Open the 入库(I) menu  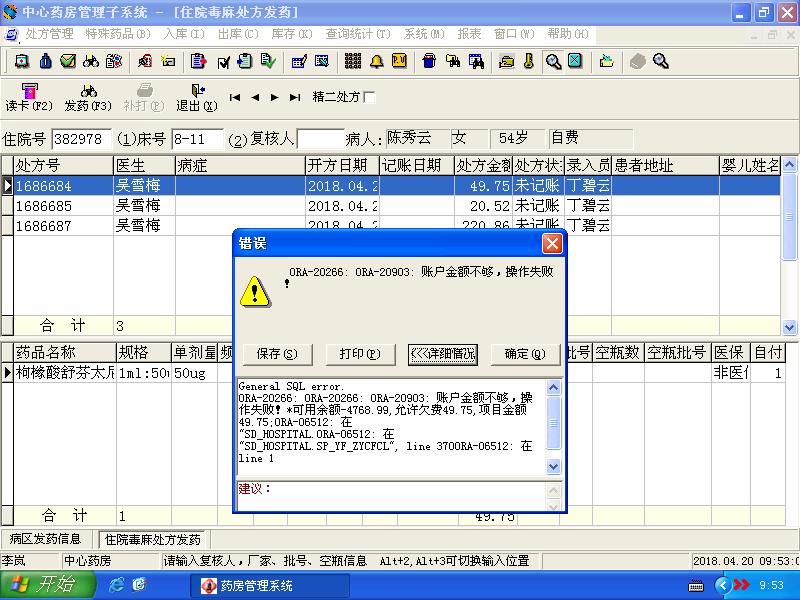(x=184, y=34)
